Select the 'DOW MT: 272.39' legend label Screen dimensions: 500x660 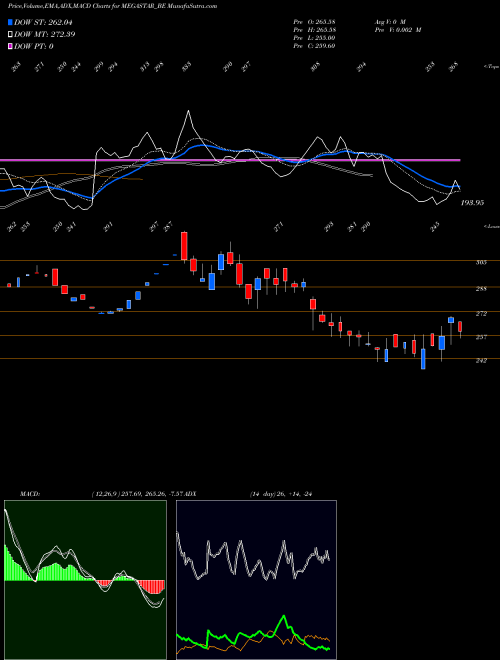45,34
